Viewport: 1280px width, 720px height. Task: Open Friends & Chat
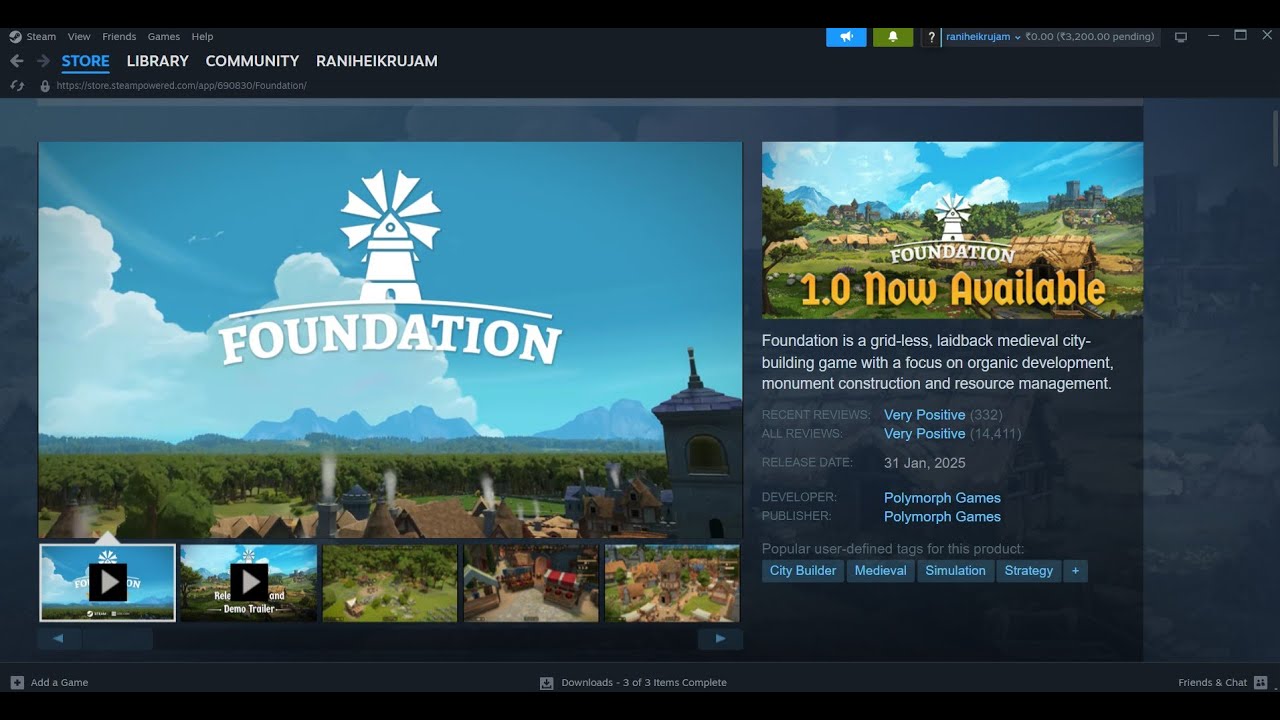(1212, 683)
